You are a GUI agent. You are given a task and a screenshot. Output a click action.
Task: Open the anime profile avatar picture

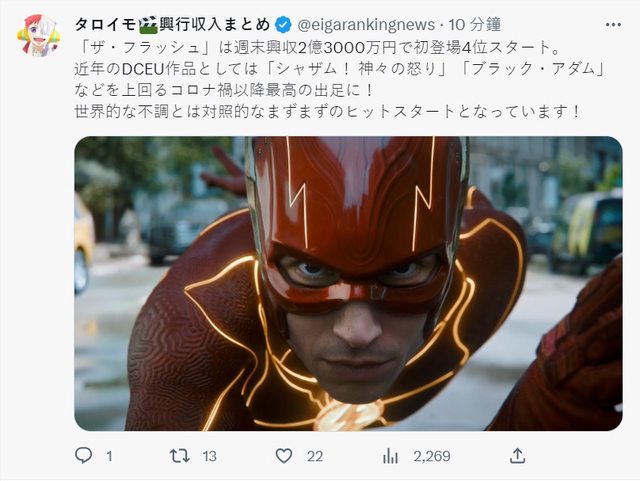[x=39, y=35]
